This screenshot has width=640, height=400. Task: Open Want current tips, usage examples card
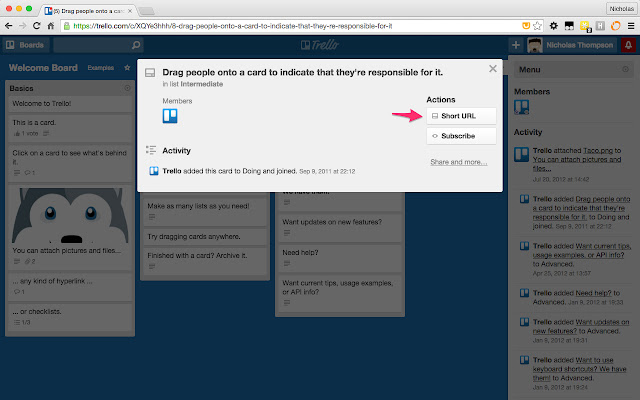(340, 293)
